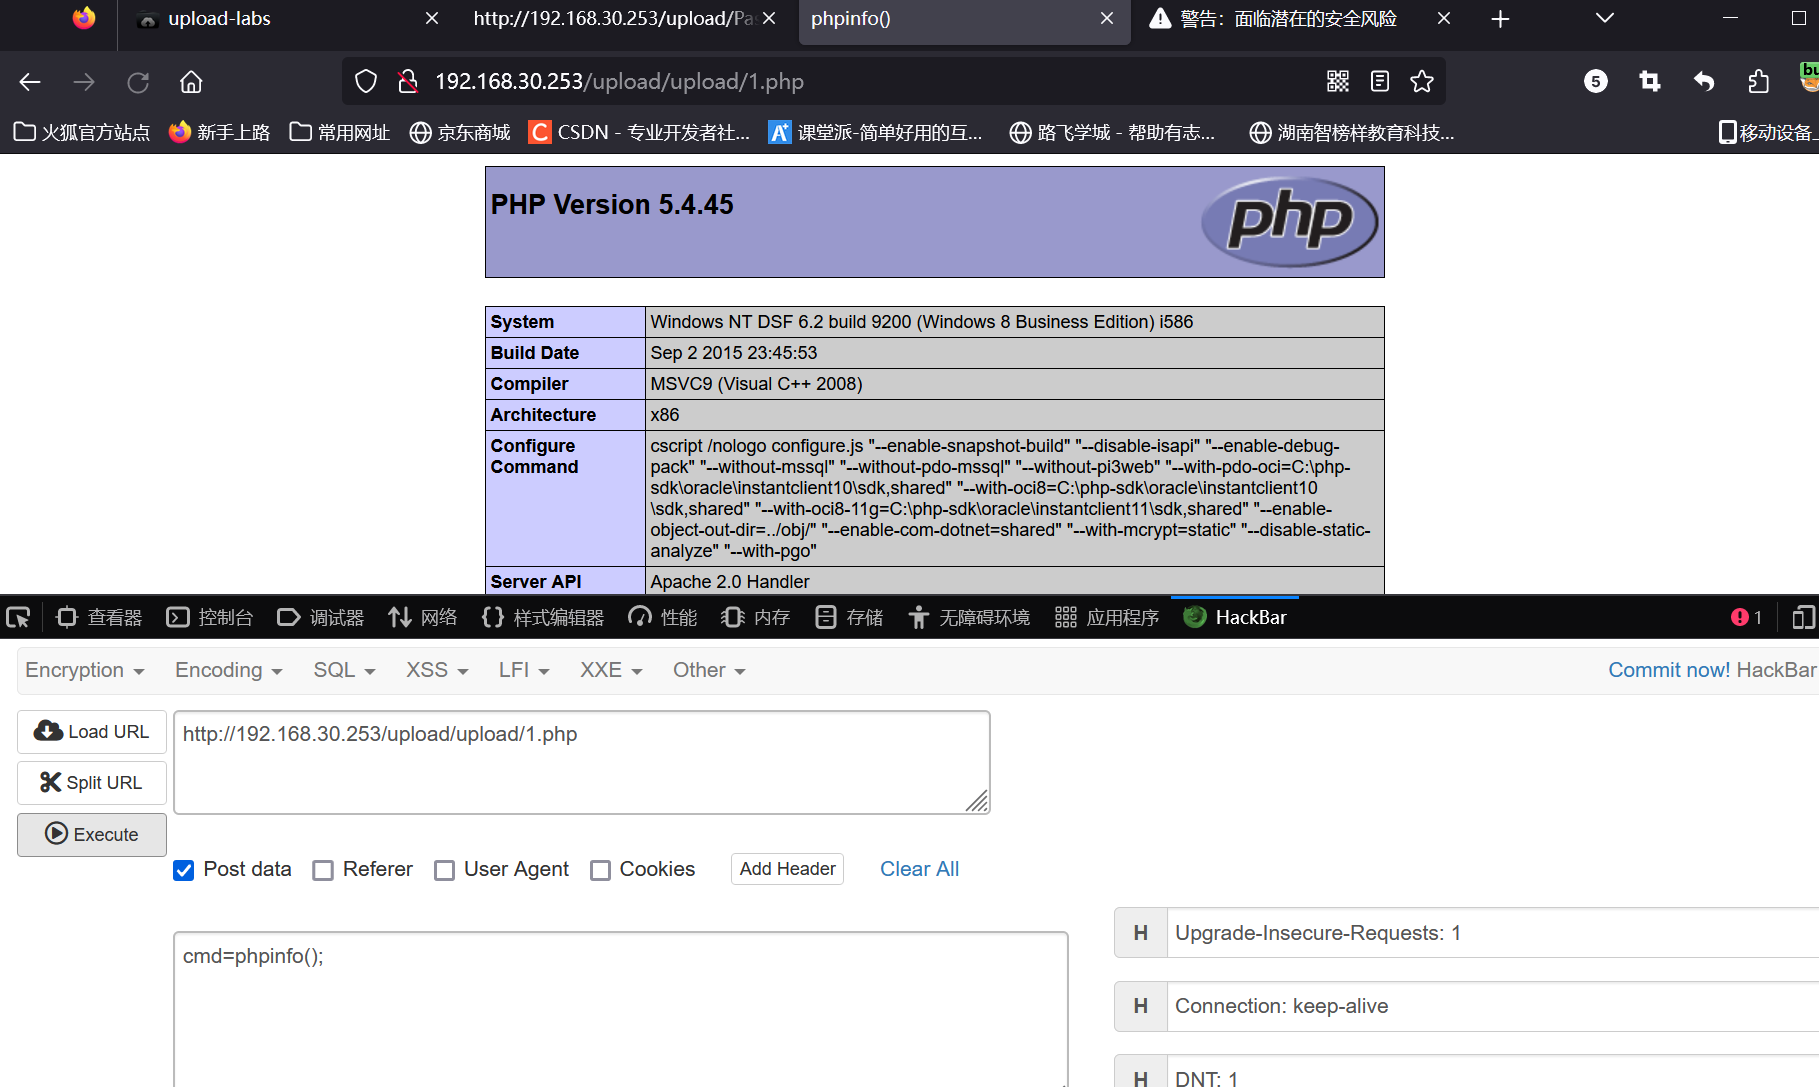Open the browser home page
This screenshot has width=1819, height=1087.
tap(191, 82)
